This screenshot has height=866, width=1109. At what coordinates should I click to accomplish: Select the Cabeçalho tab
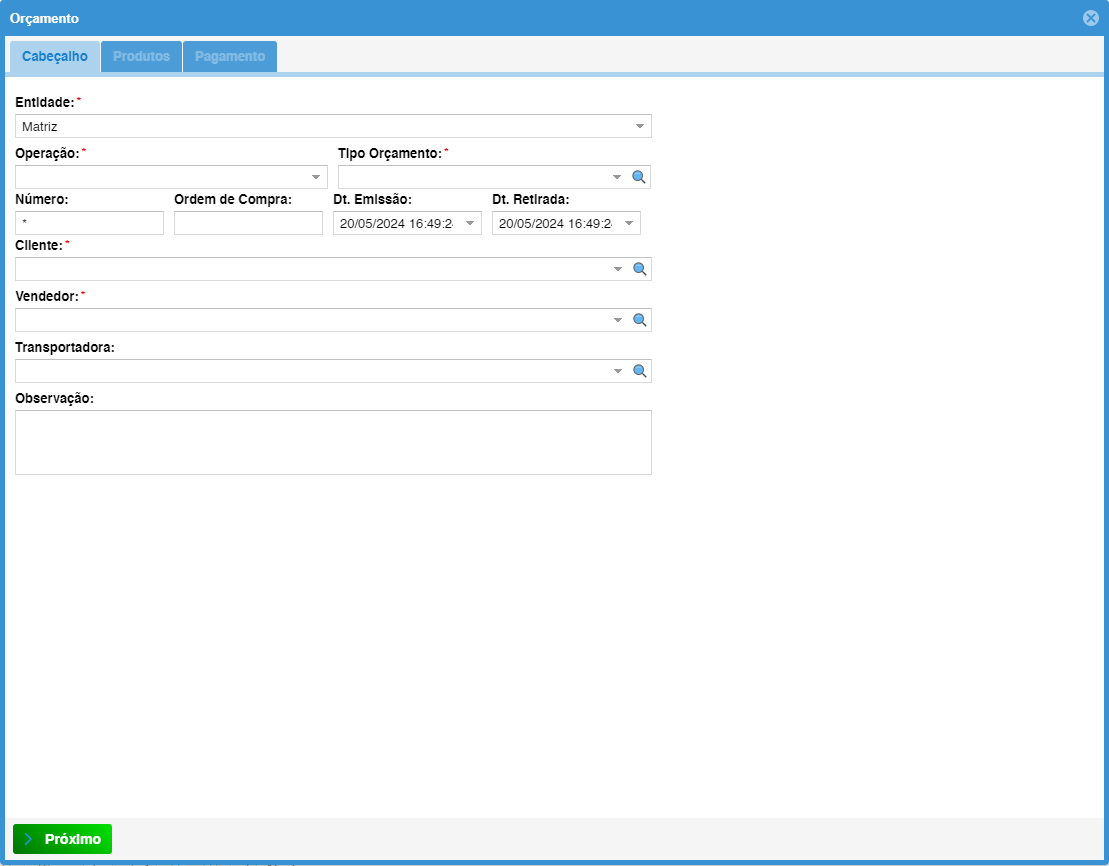click(55, 57)
